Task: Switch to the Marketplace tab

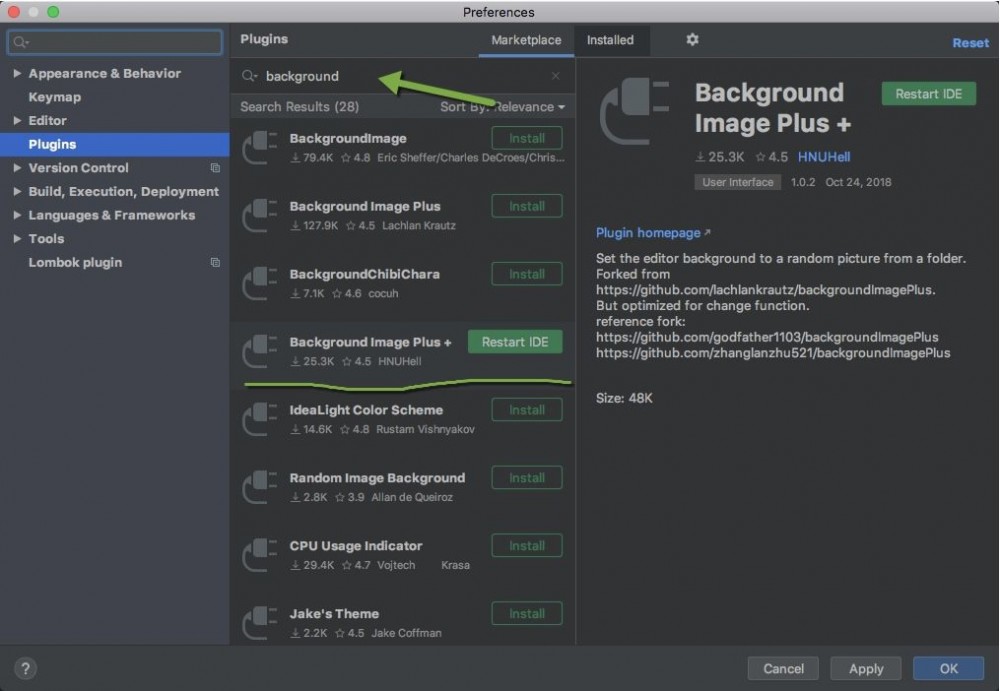Action: tap(526, 40)
